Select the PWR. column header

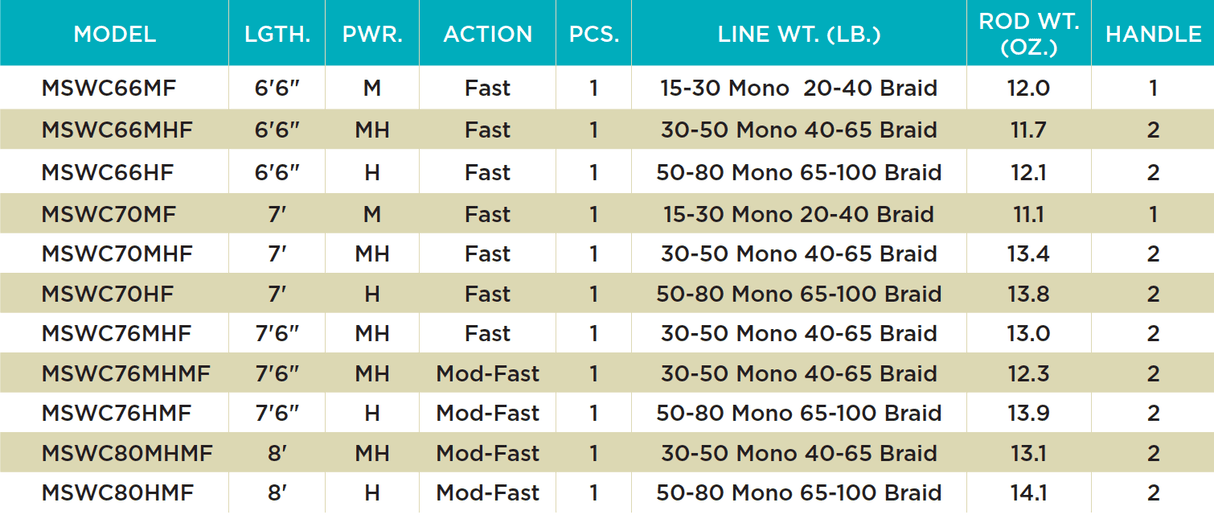coord(372,34)
